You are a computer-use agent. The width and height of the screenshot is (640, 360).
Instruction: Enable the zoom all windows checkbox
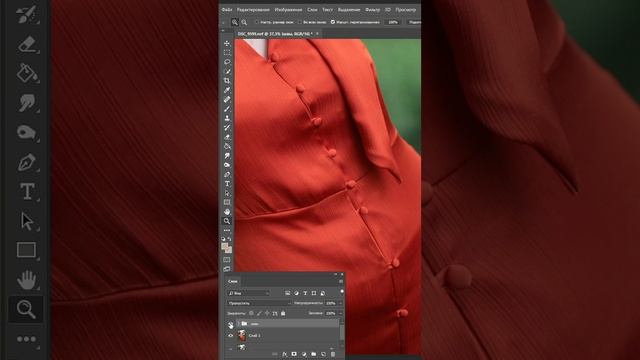(x=300, y=22)
